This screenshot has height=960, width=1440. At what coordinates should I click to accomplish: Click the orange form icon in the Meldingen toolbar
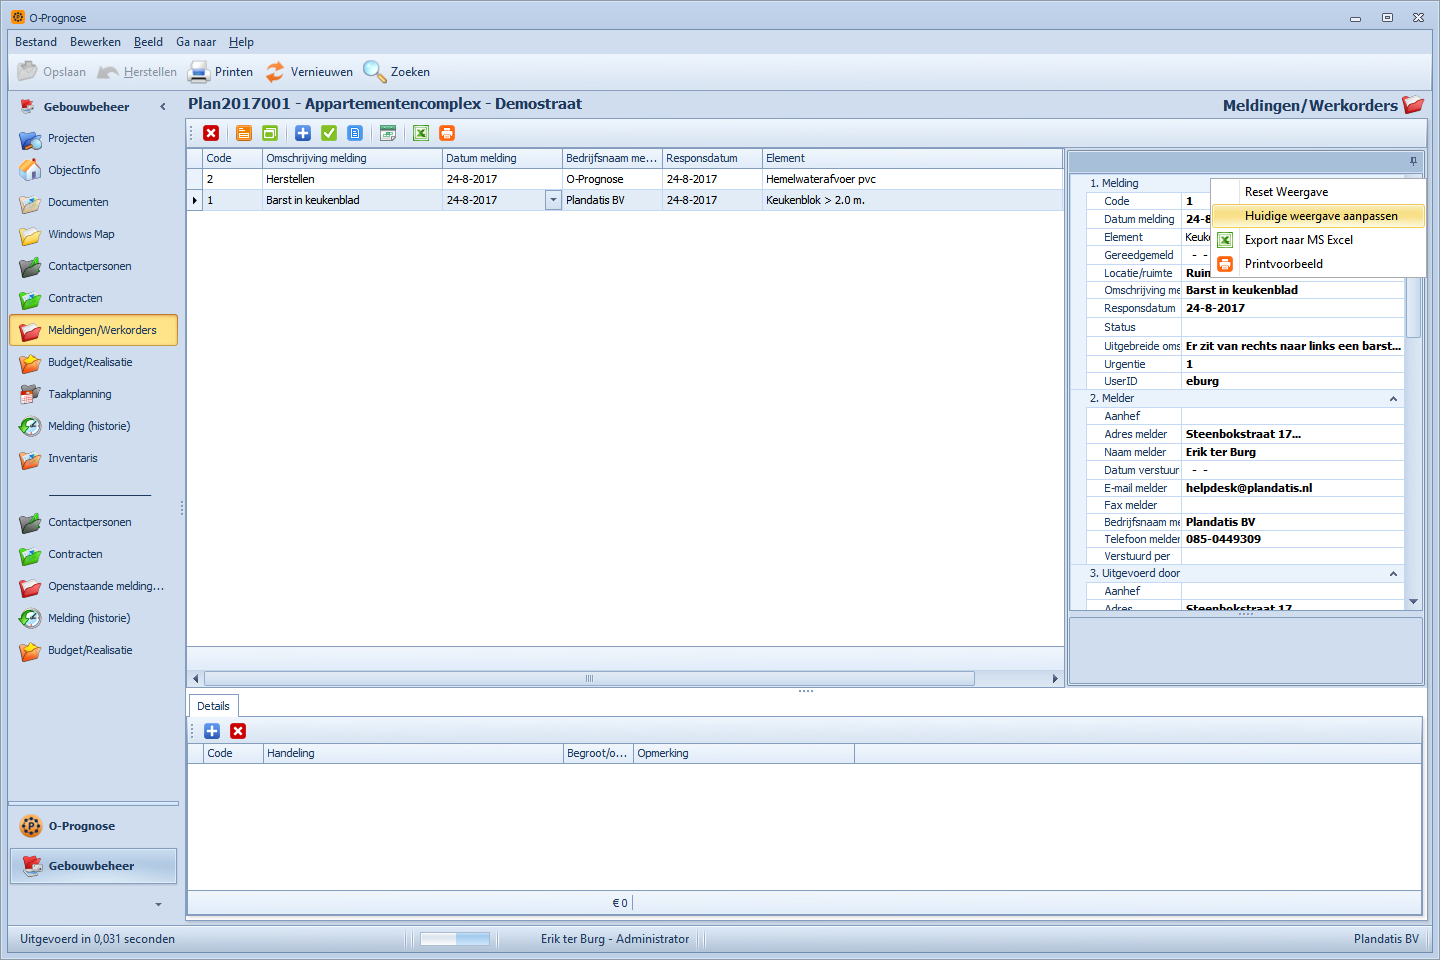244,133
